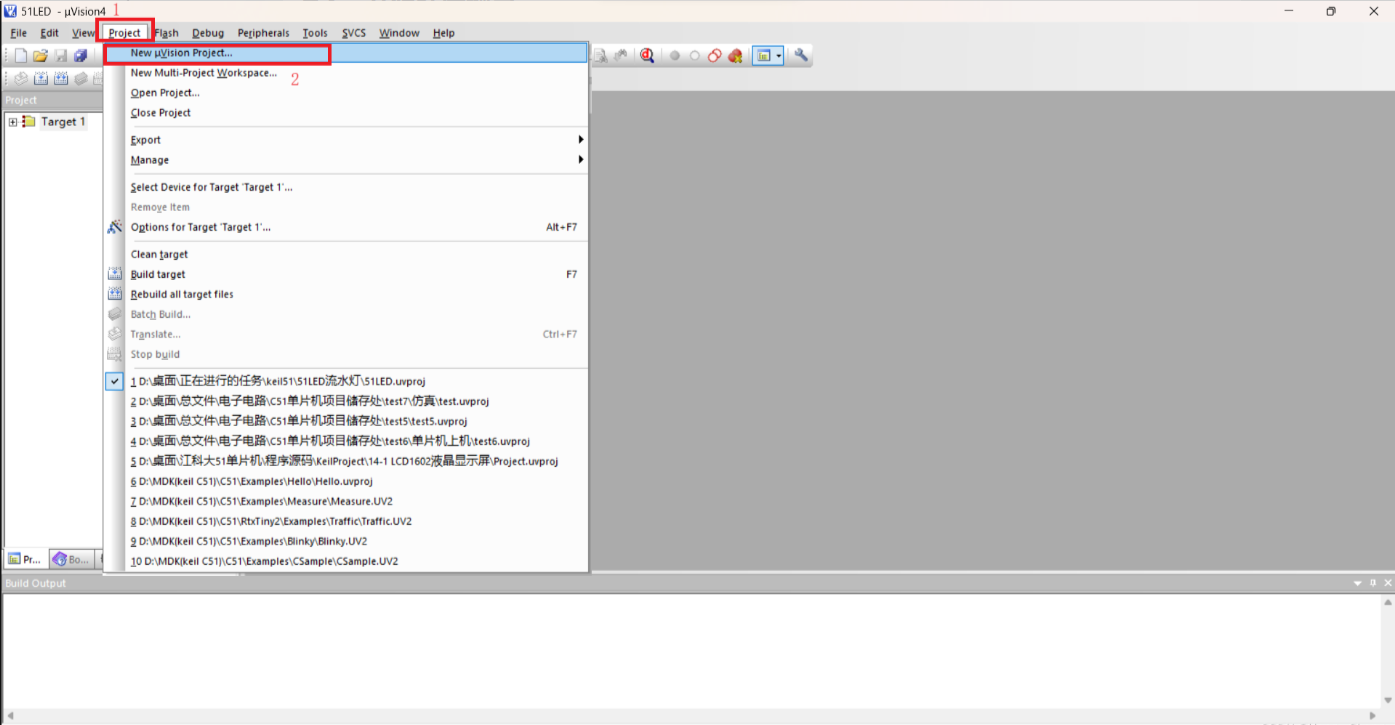Choose New µVision Project menu entry
This screenshot has width=1395, height=725.
[x=346, y=53]
